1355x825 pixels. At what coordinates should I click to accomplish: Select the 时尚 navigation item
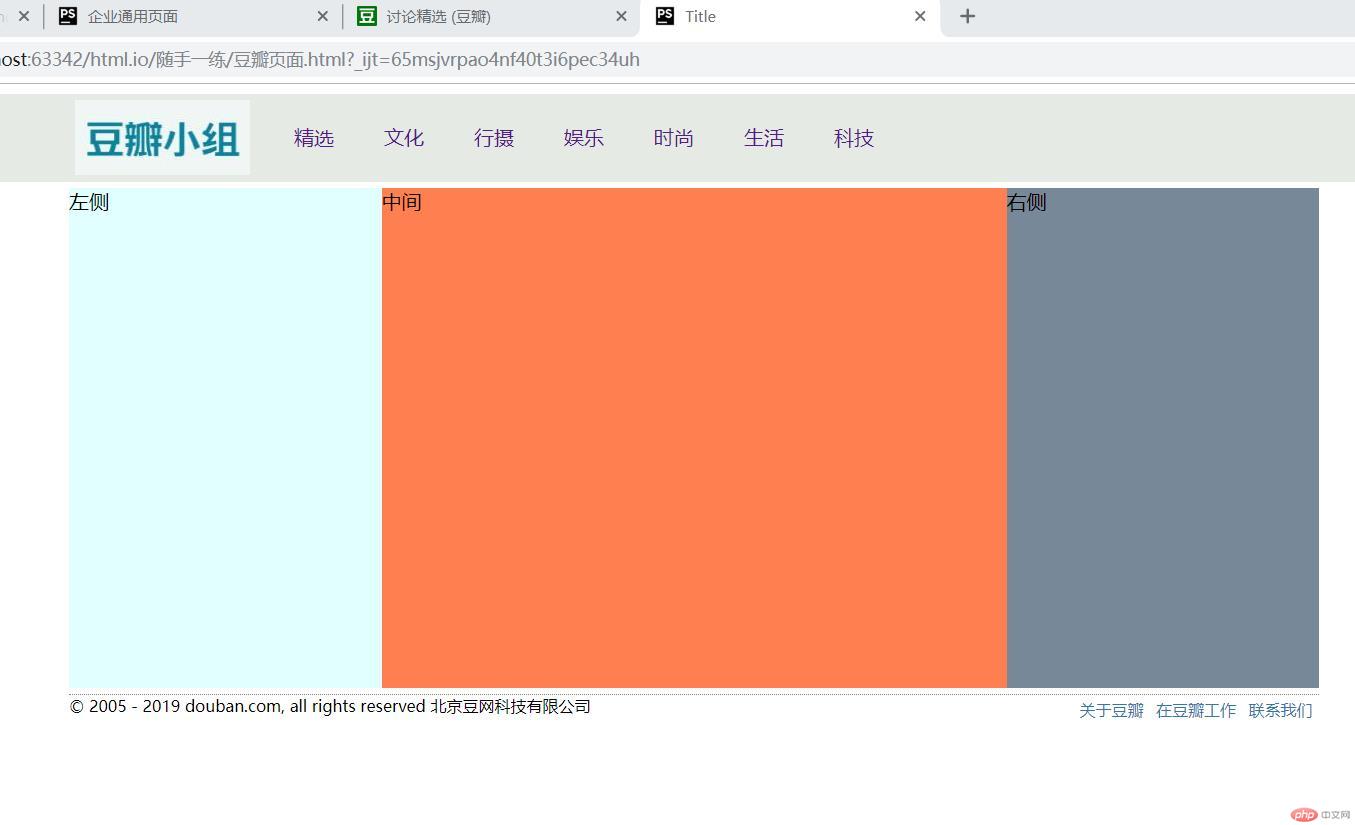point(674,138)
